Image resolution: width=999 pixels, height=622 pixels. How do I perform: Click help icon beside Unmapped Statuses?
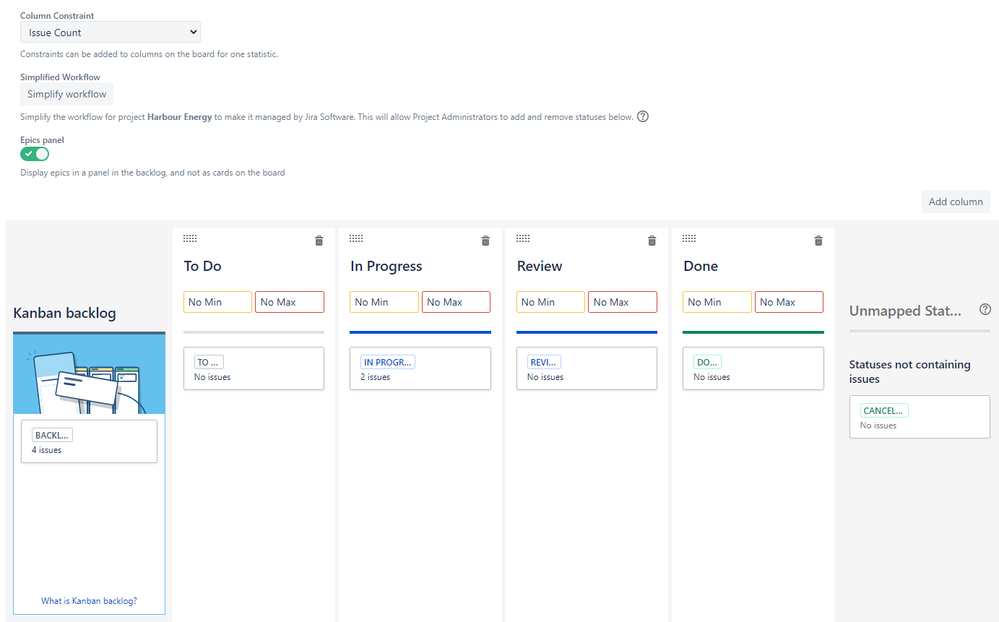[985, 310]
